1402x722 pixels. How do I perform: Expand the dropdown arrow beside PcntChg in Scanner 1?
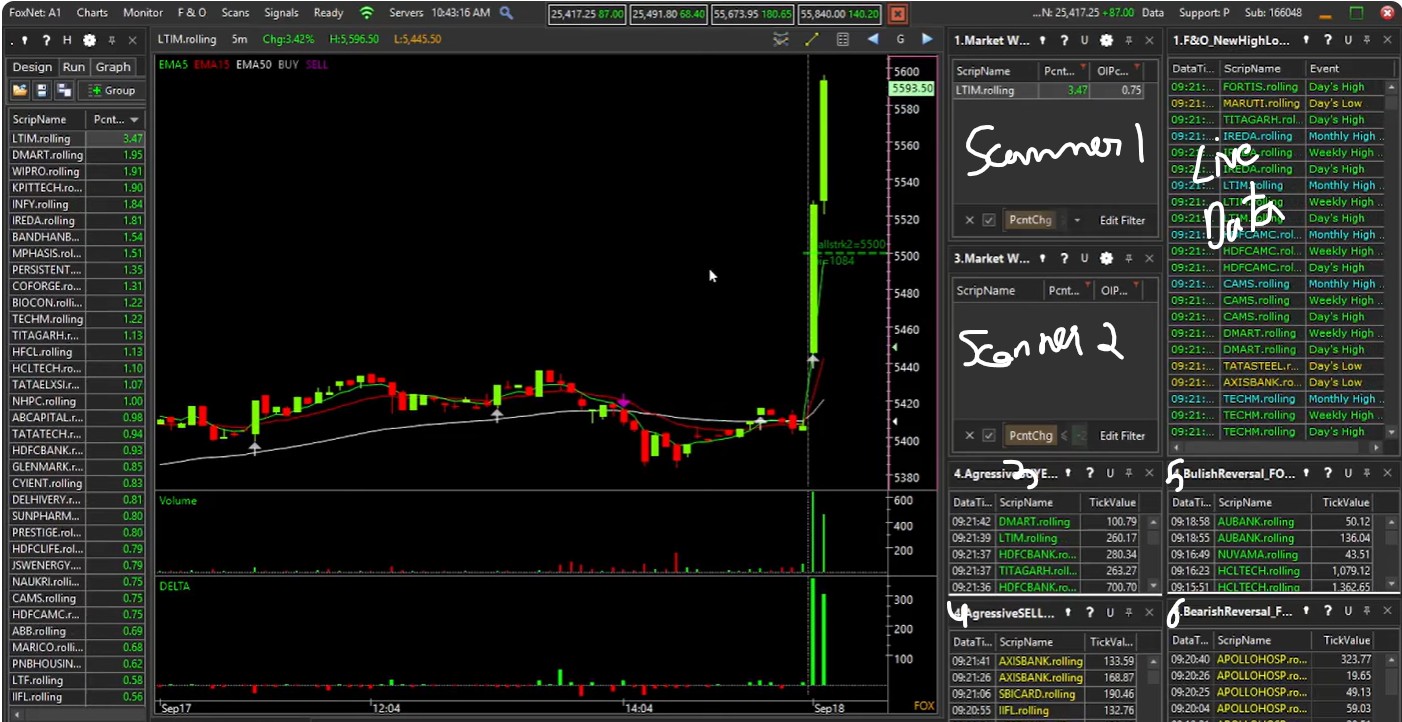tap(1077, 220)
